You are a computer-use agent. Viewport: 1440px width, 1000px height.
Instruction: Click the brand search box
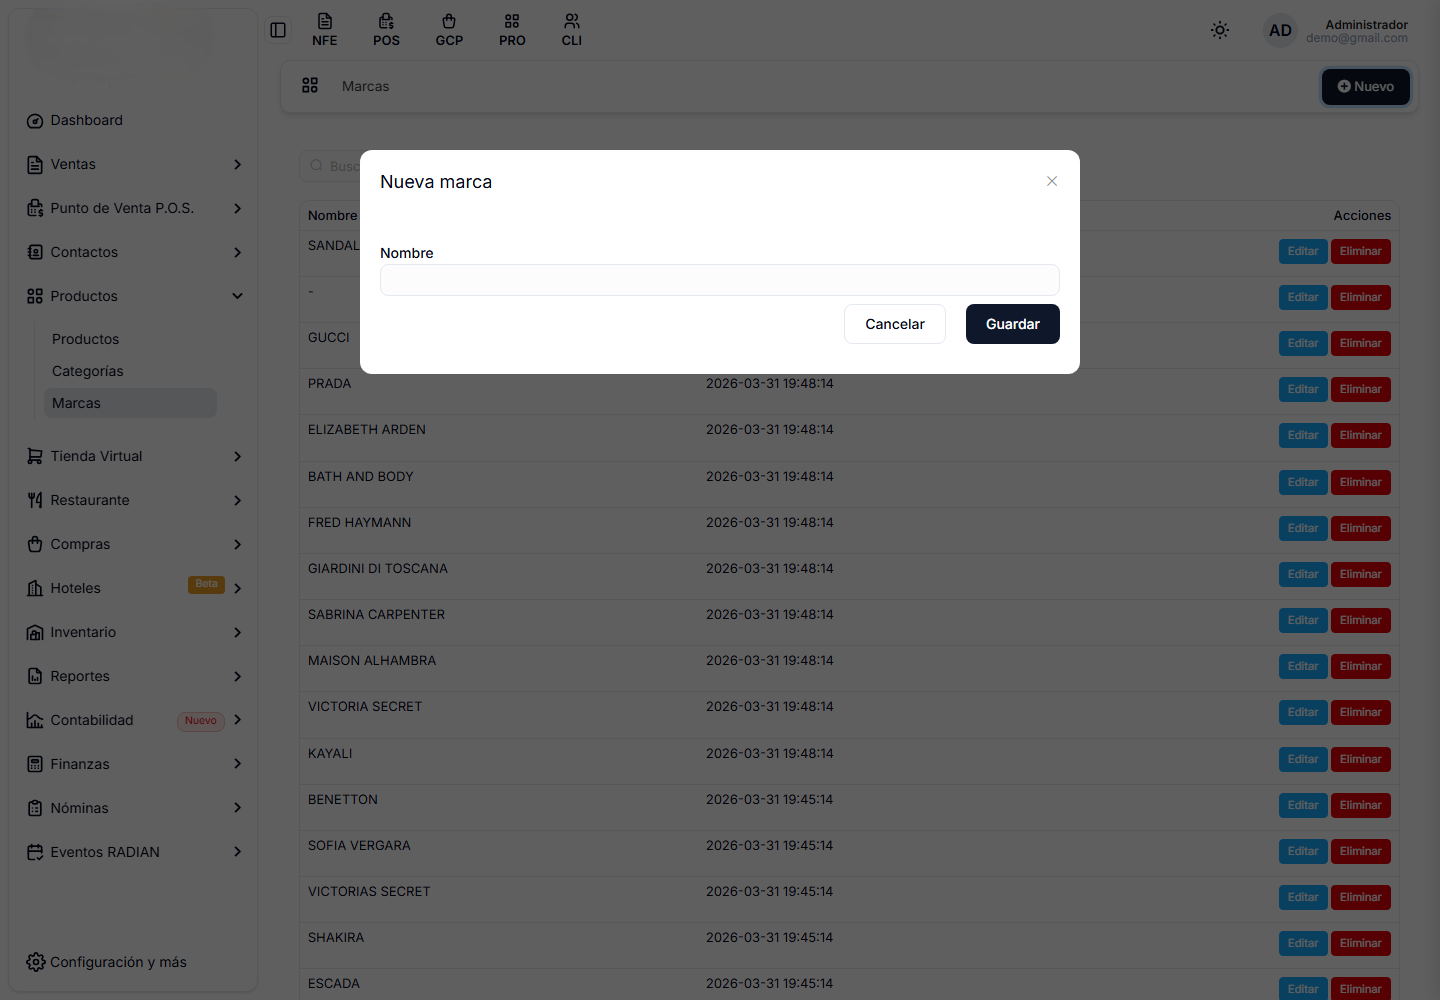pyautogui.click(x=330, y=166)
